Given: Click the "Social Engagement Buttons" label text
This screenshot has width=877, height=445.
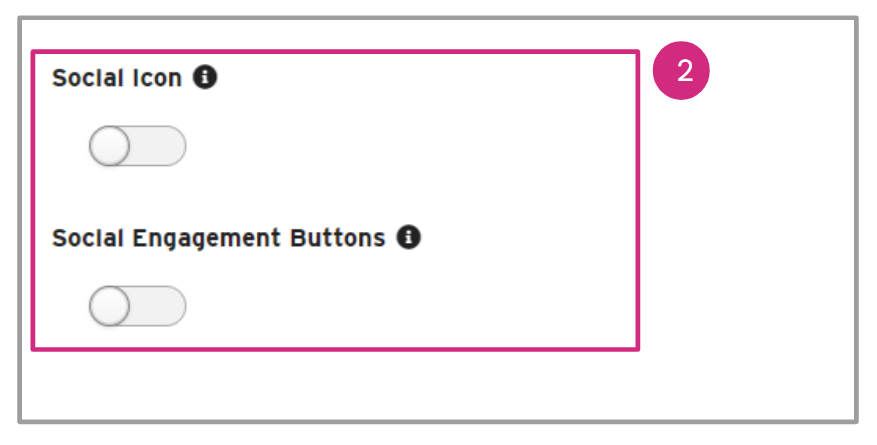Looking at the screenshot, I should [x=218, y=238].
